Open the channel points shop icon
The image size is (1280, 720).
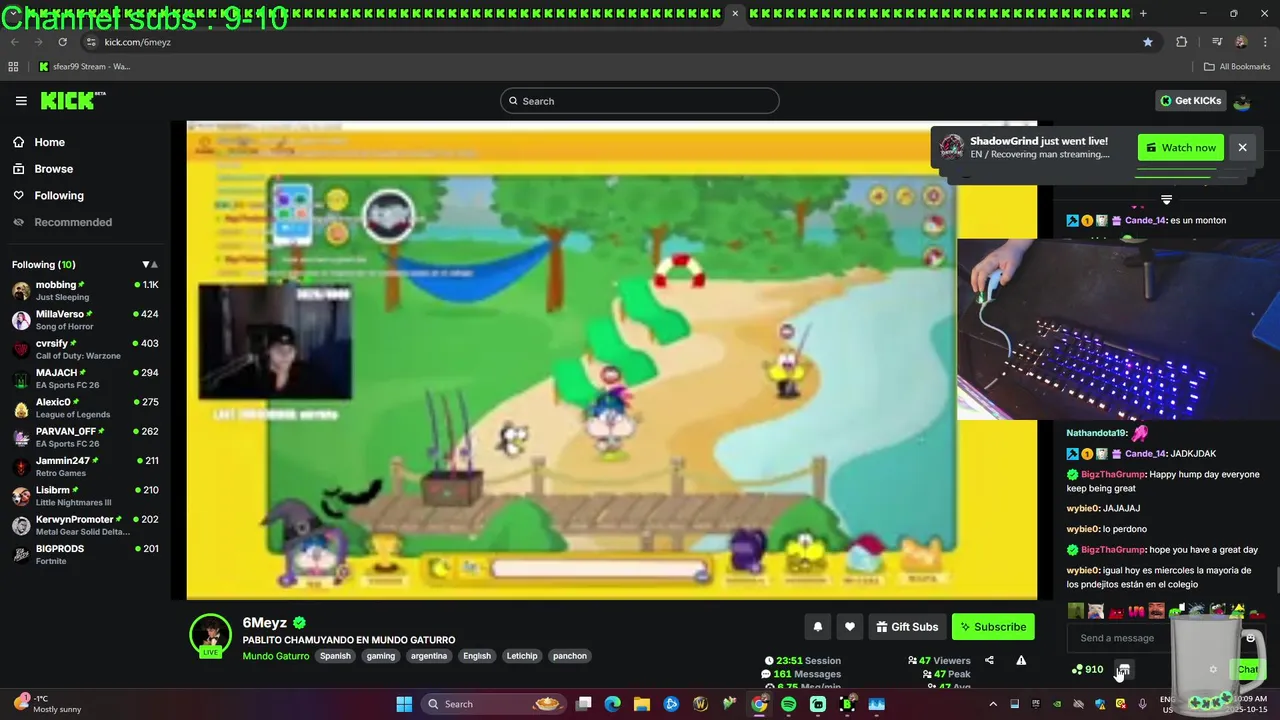pos(1124,670)
